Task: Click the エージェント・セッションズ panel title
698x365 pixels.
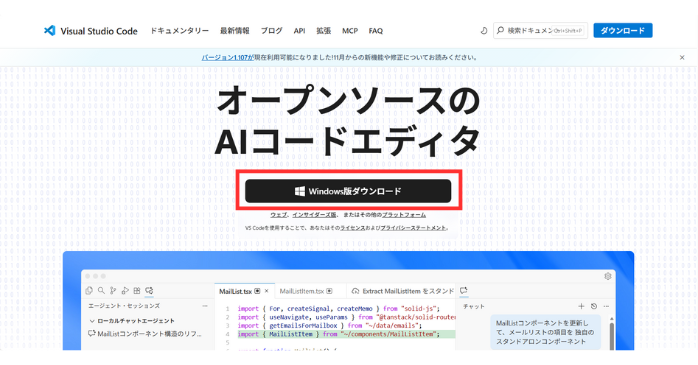Action: click(x=124, y=306)
